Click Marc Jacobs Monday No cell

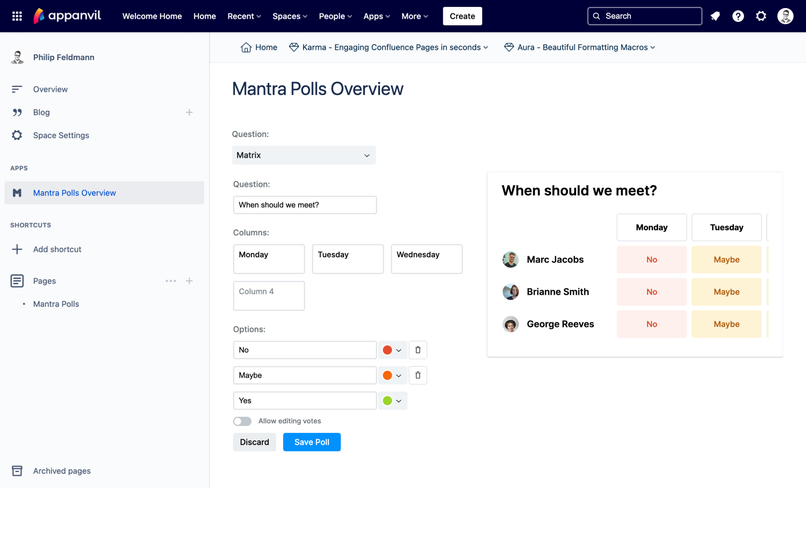pos(652,260)
